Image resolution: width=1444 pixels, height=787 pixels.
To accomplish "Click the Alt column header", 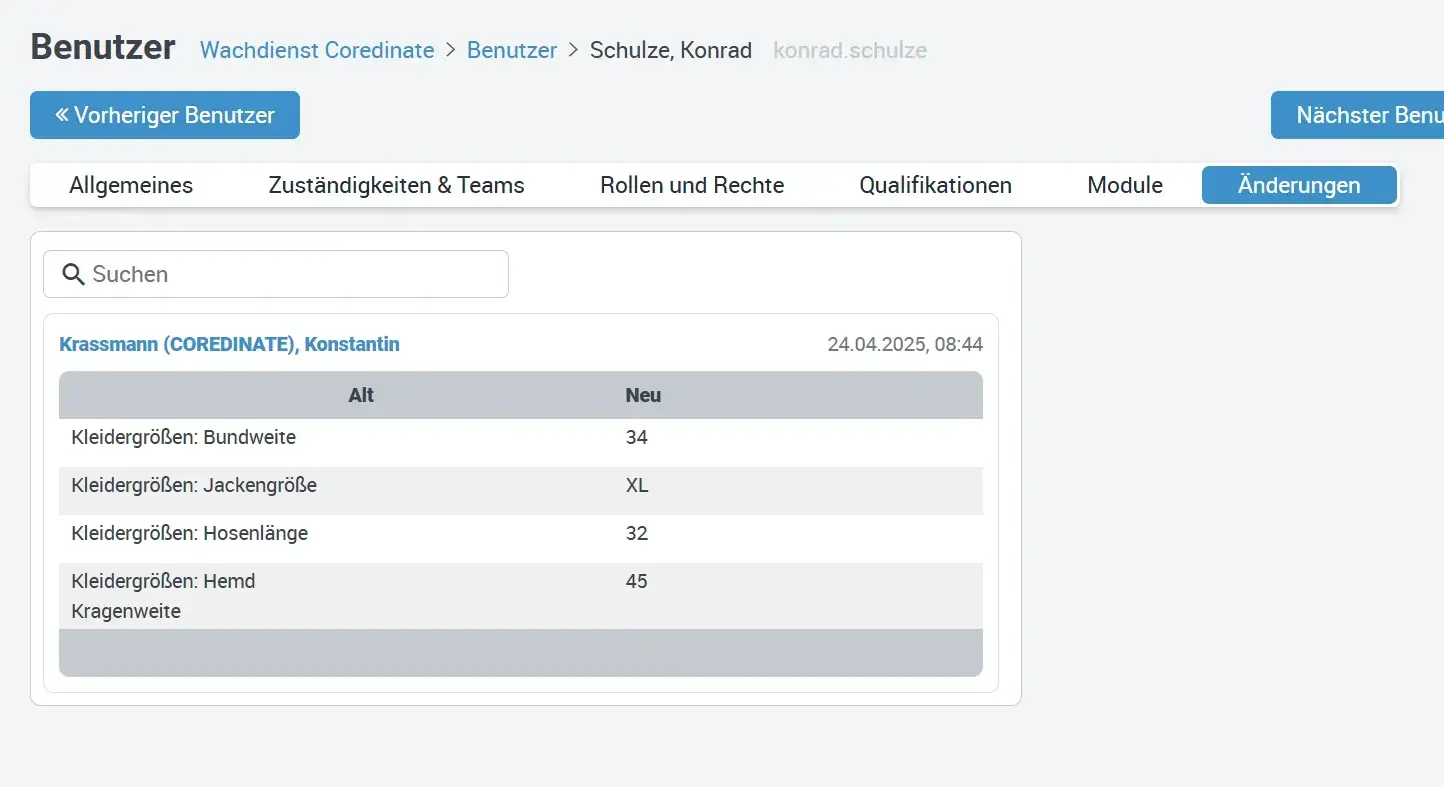I will [x=361, y=395].
